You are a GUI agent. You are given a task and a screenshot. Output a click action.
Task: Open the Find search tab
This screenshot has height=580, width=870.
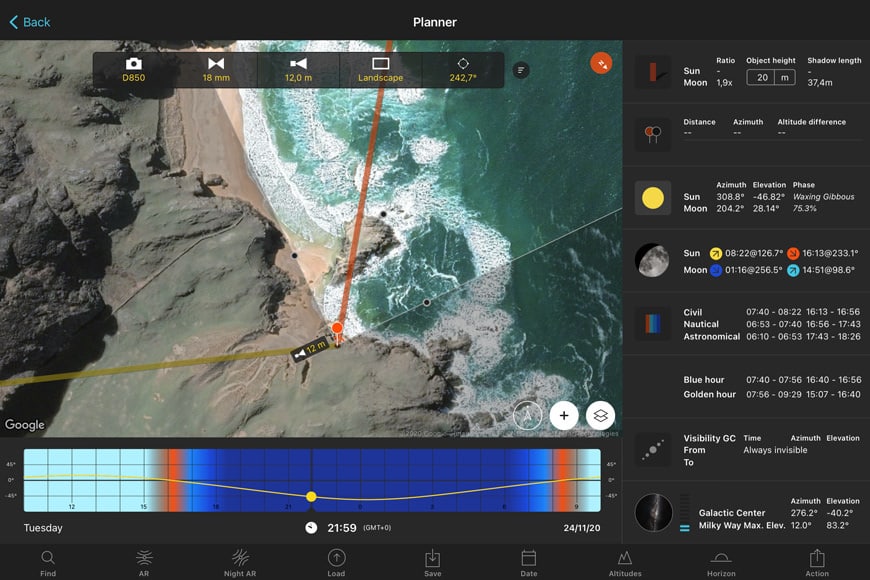(x=48, y=562)
